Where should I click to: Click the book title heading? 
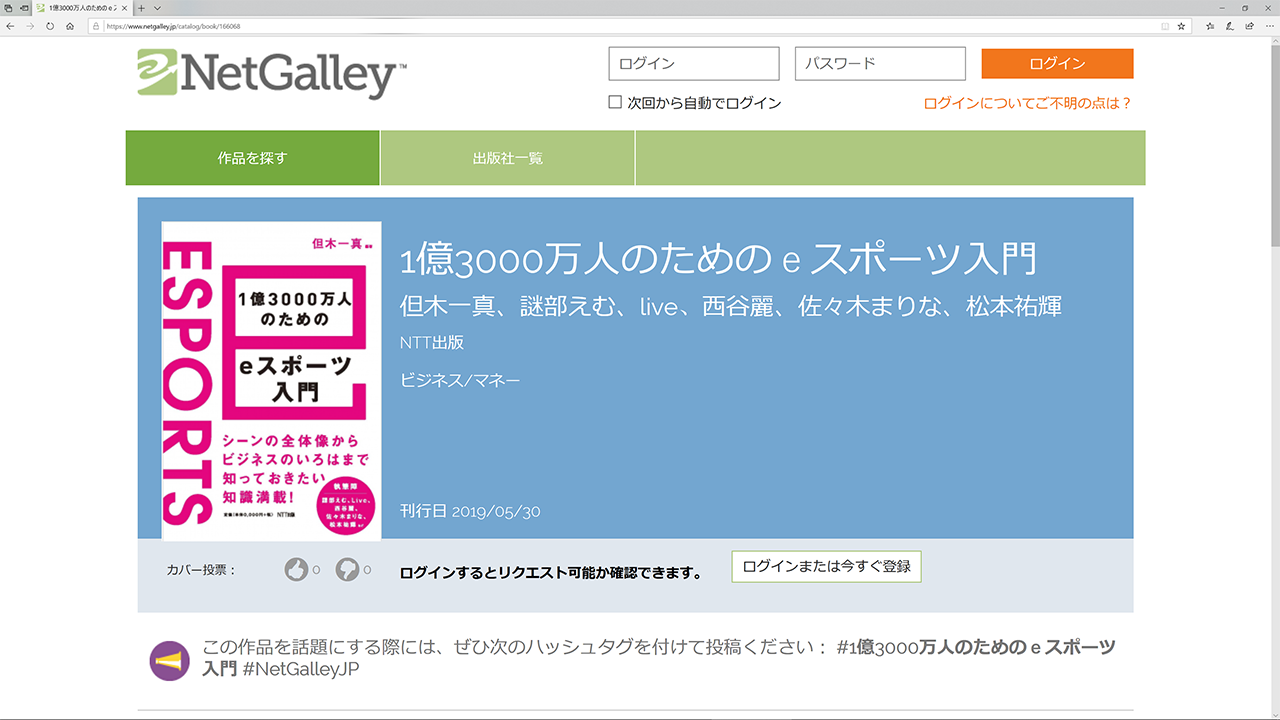click(718, 260)
